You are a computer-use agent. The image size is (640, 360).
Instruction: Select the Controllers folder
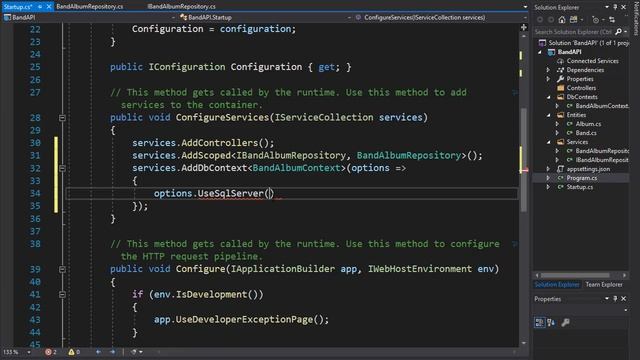point(581,88)
